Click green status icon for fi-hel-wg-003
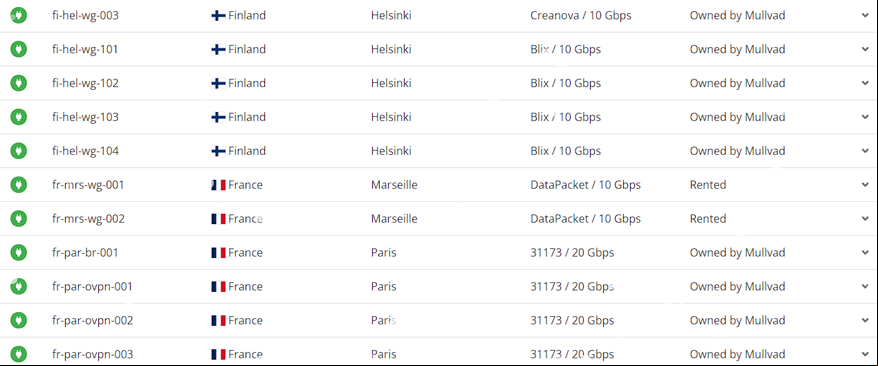 click(18, 15)
